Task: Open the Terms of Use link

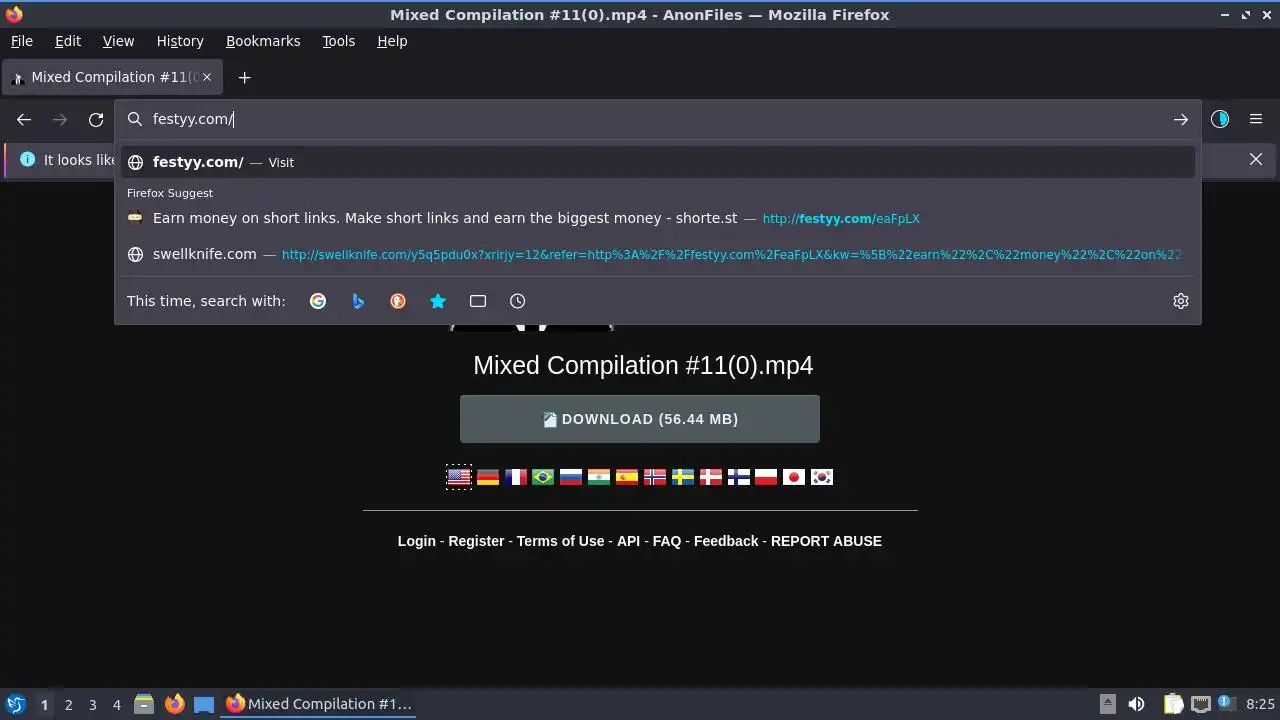Action: tap(560, 541)
